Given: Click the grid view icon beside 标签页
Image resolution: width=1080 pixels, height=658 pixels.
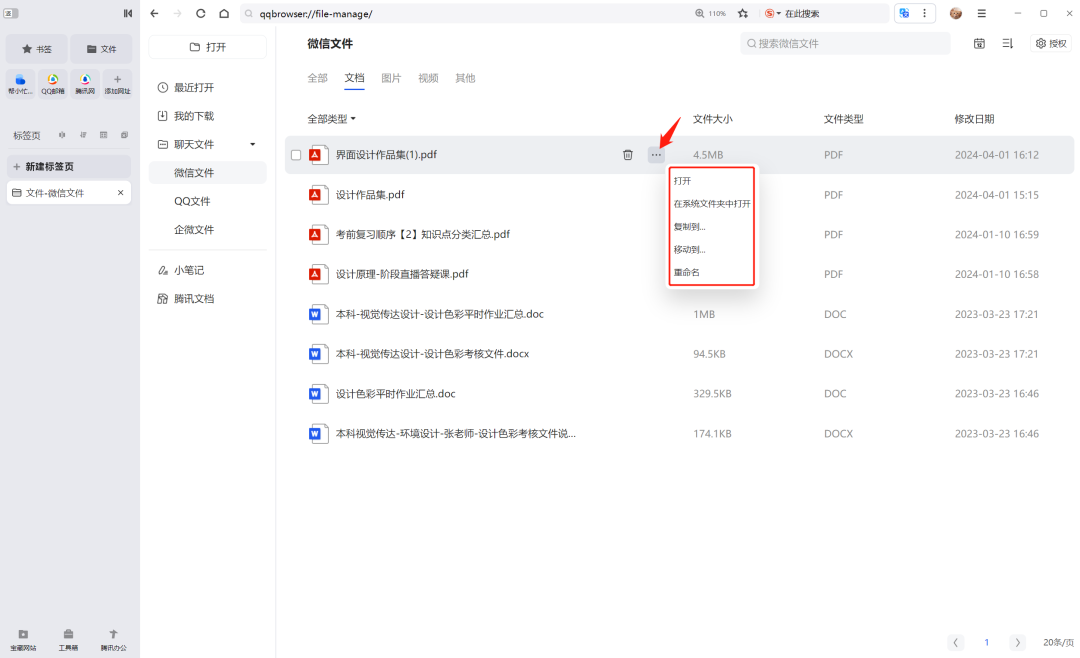Looking at the screenshot, I should 103,135.
